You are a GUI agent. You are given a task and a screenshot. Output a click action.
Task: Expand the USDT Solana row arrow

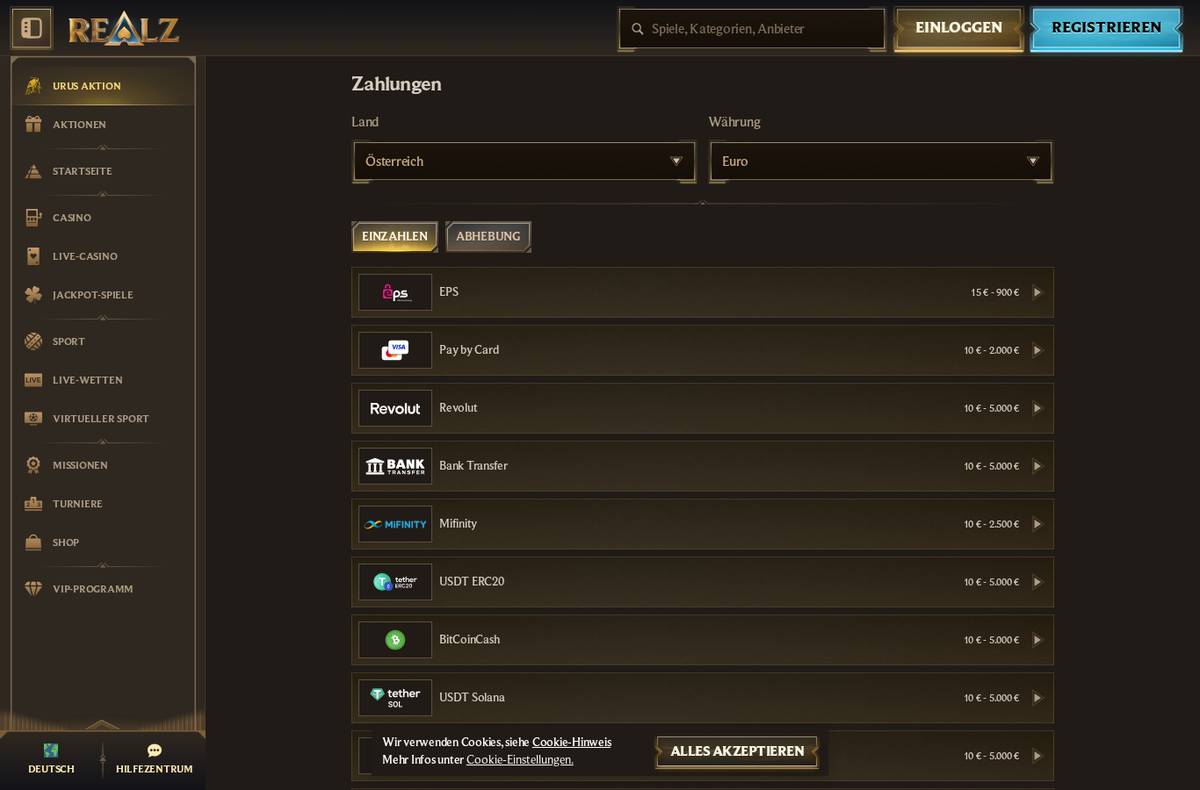[x=1037, y=699]
